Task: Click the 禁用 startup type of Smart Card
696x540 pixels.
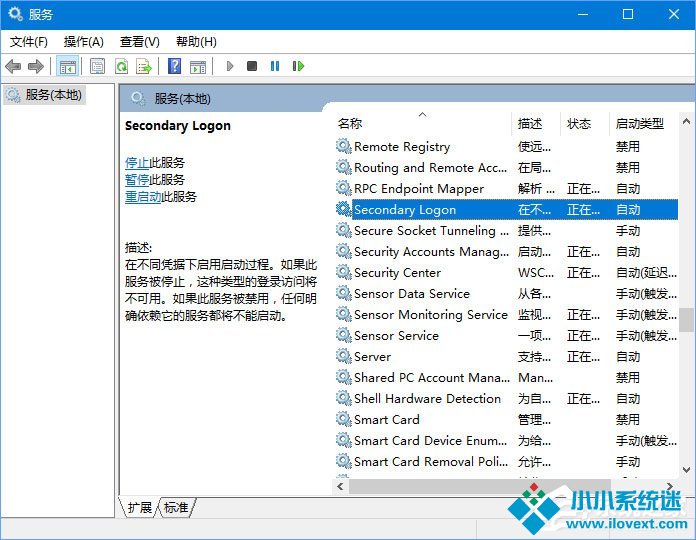Action: click(x=627, y=419)
